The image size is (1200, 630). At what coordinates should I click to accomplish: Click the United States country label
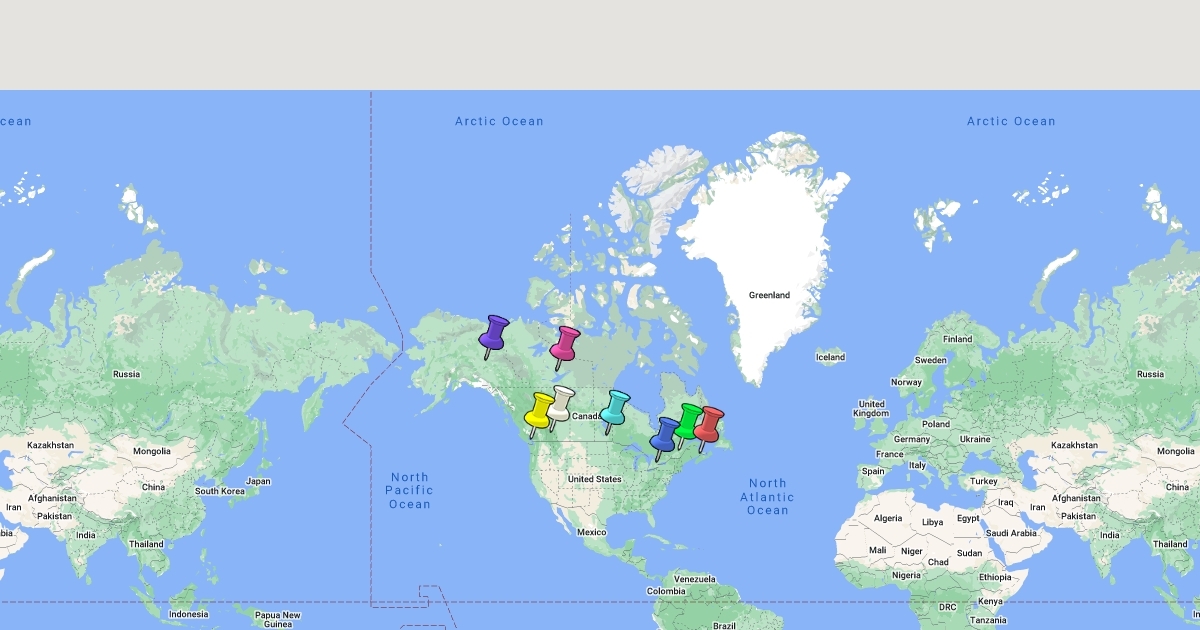[x=594, y=479]
